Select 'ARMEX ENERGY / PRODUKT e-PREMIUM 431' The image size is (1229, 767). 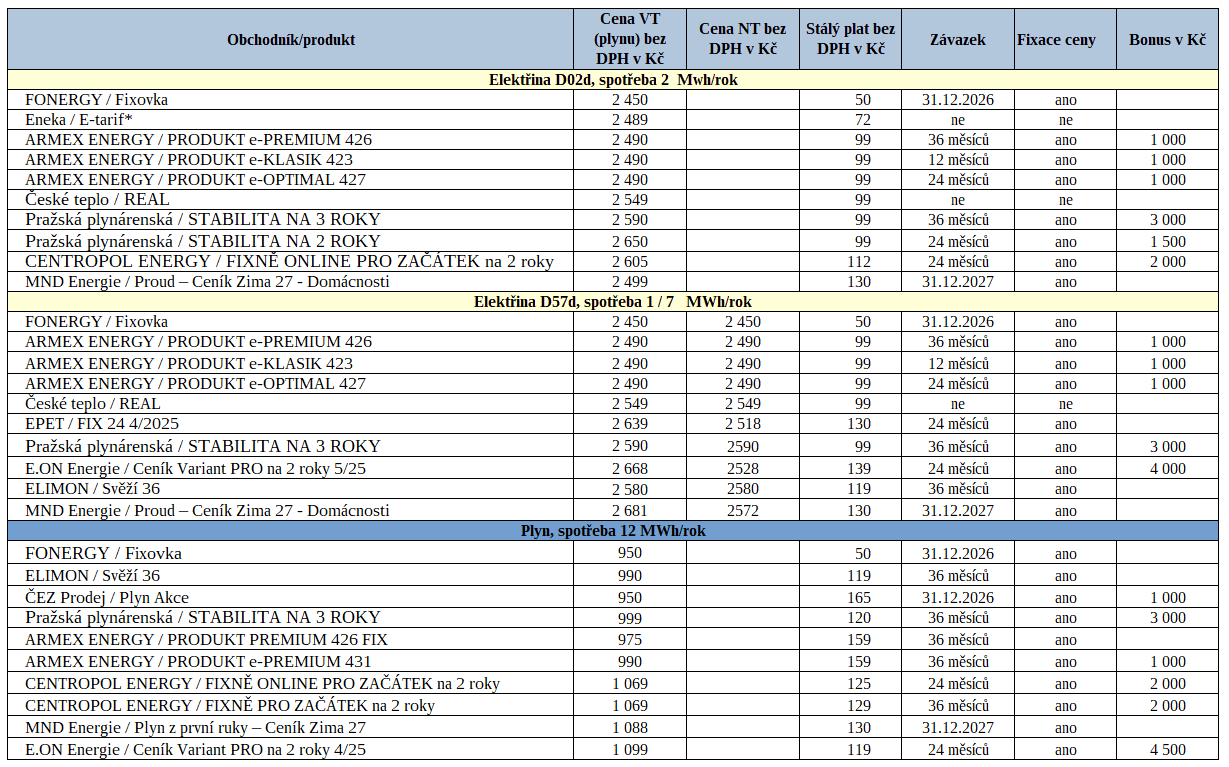click(198, 661)
